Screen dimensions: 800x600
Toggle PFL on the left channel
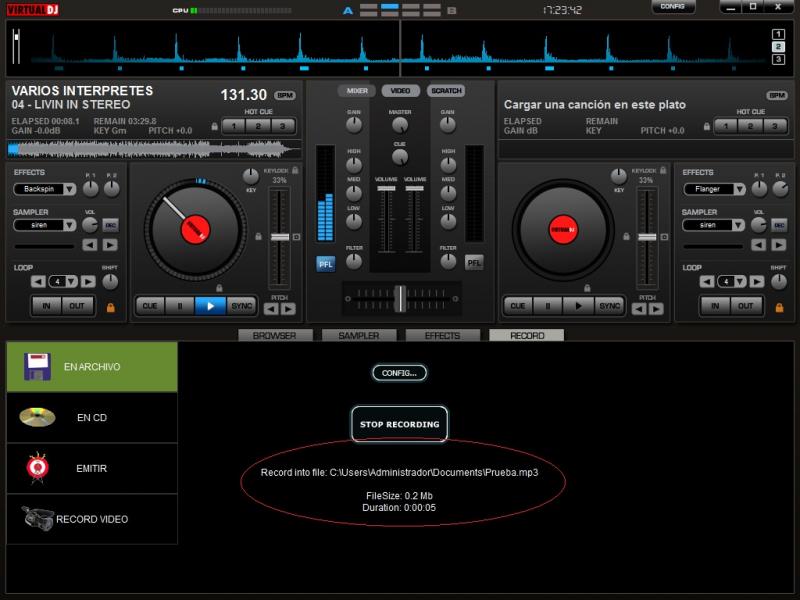(326, 264)
